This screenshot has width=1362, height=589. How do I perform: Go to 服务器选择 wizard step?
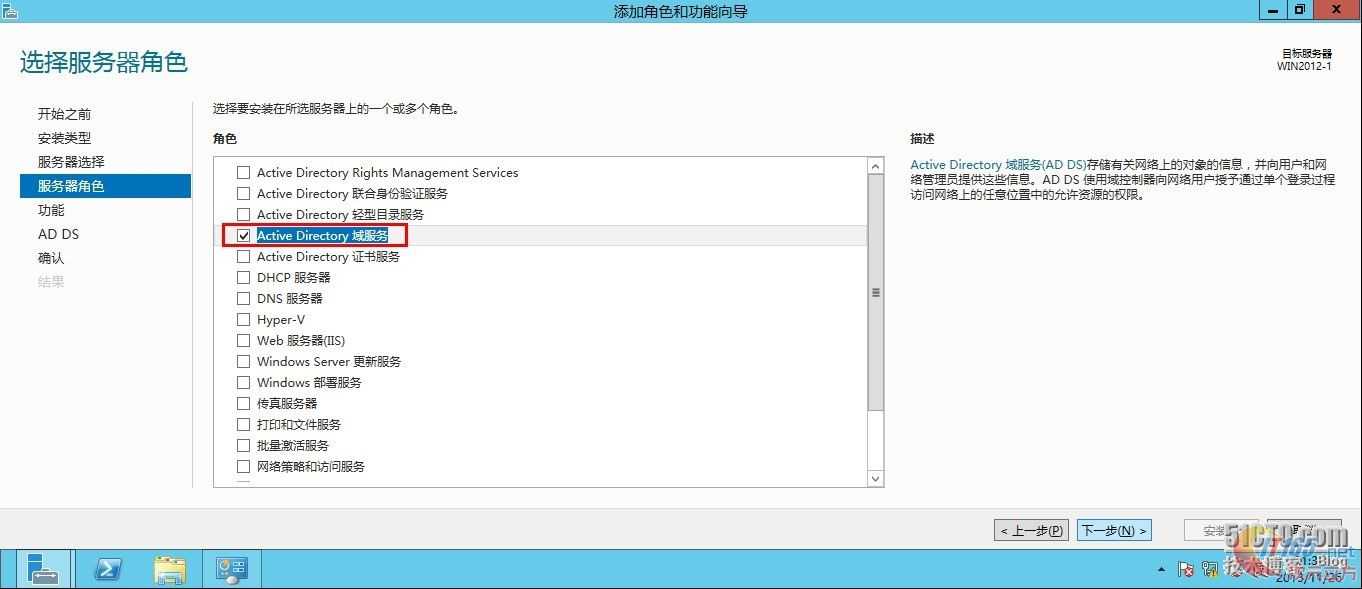(x=71, y=162)
